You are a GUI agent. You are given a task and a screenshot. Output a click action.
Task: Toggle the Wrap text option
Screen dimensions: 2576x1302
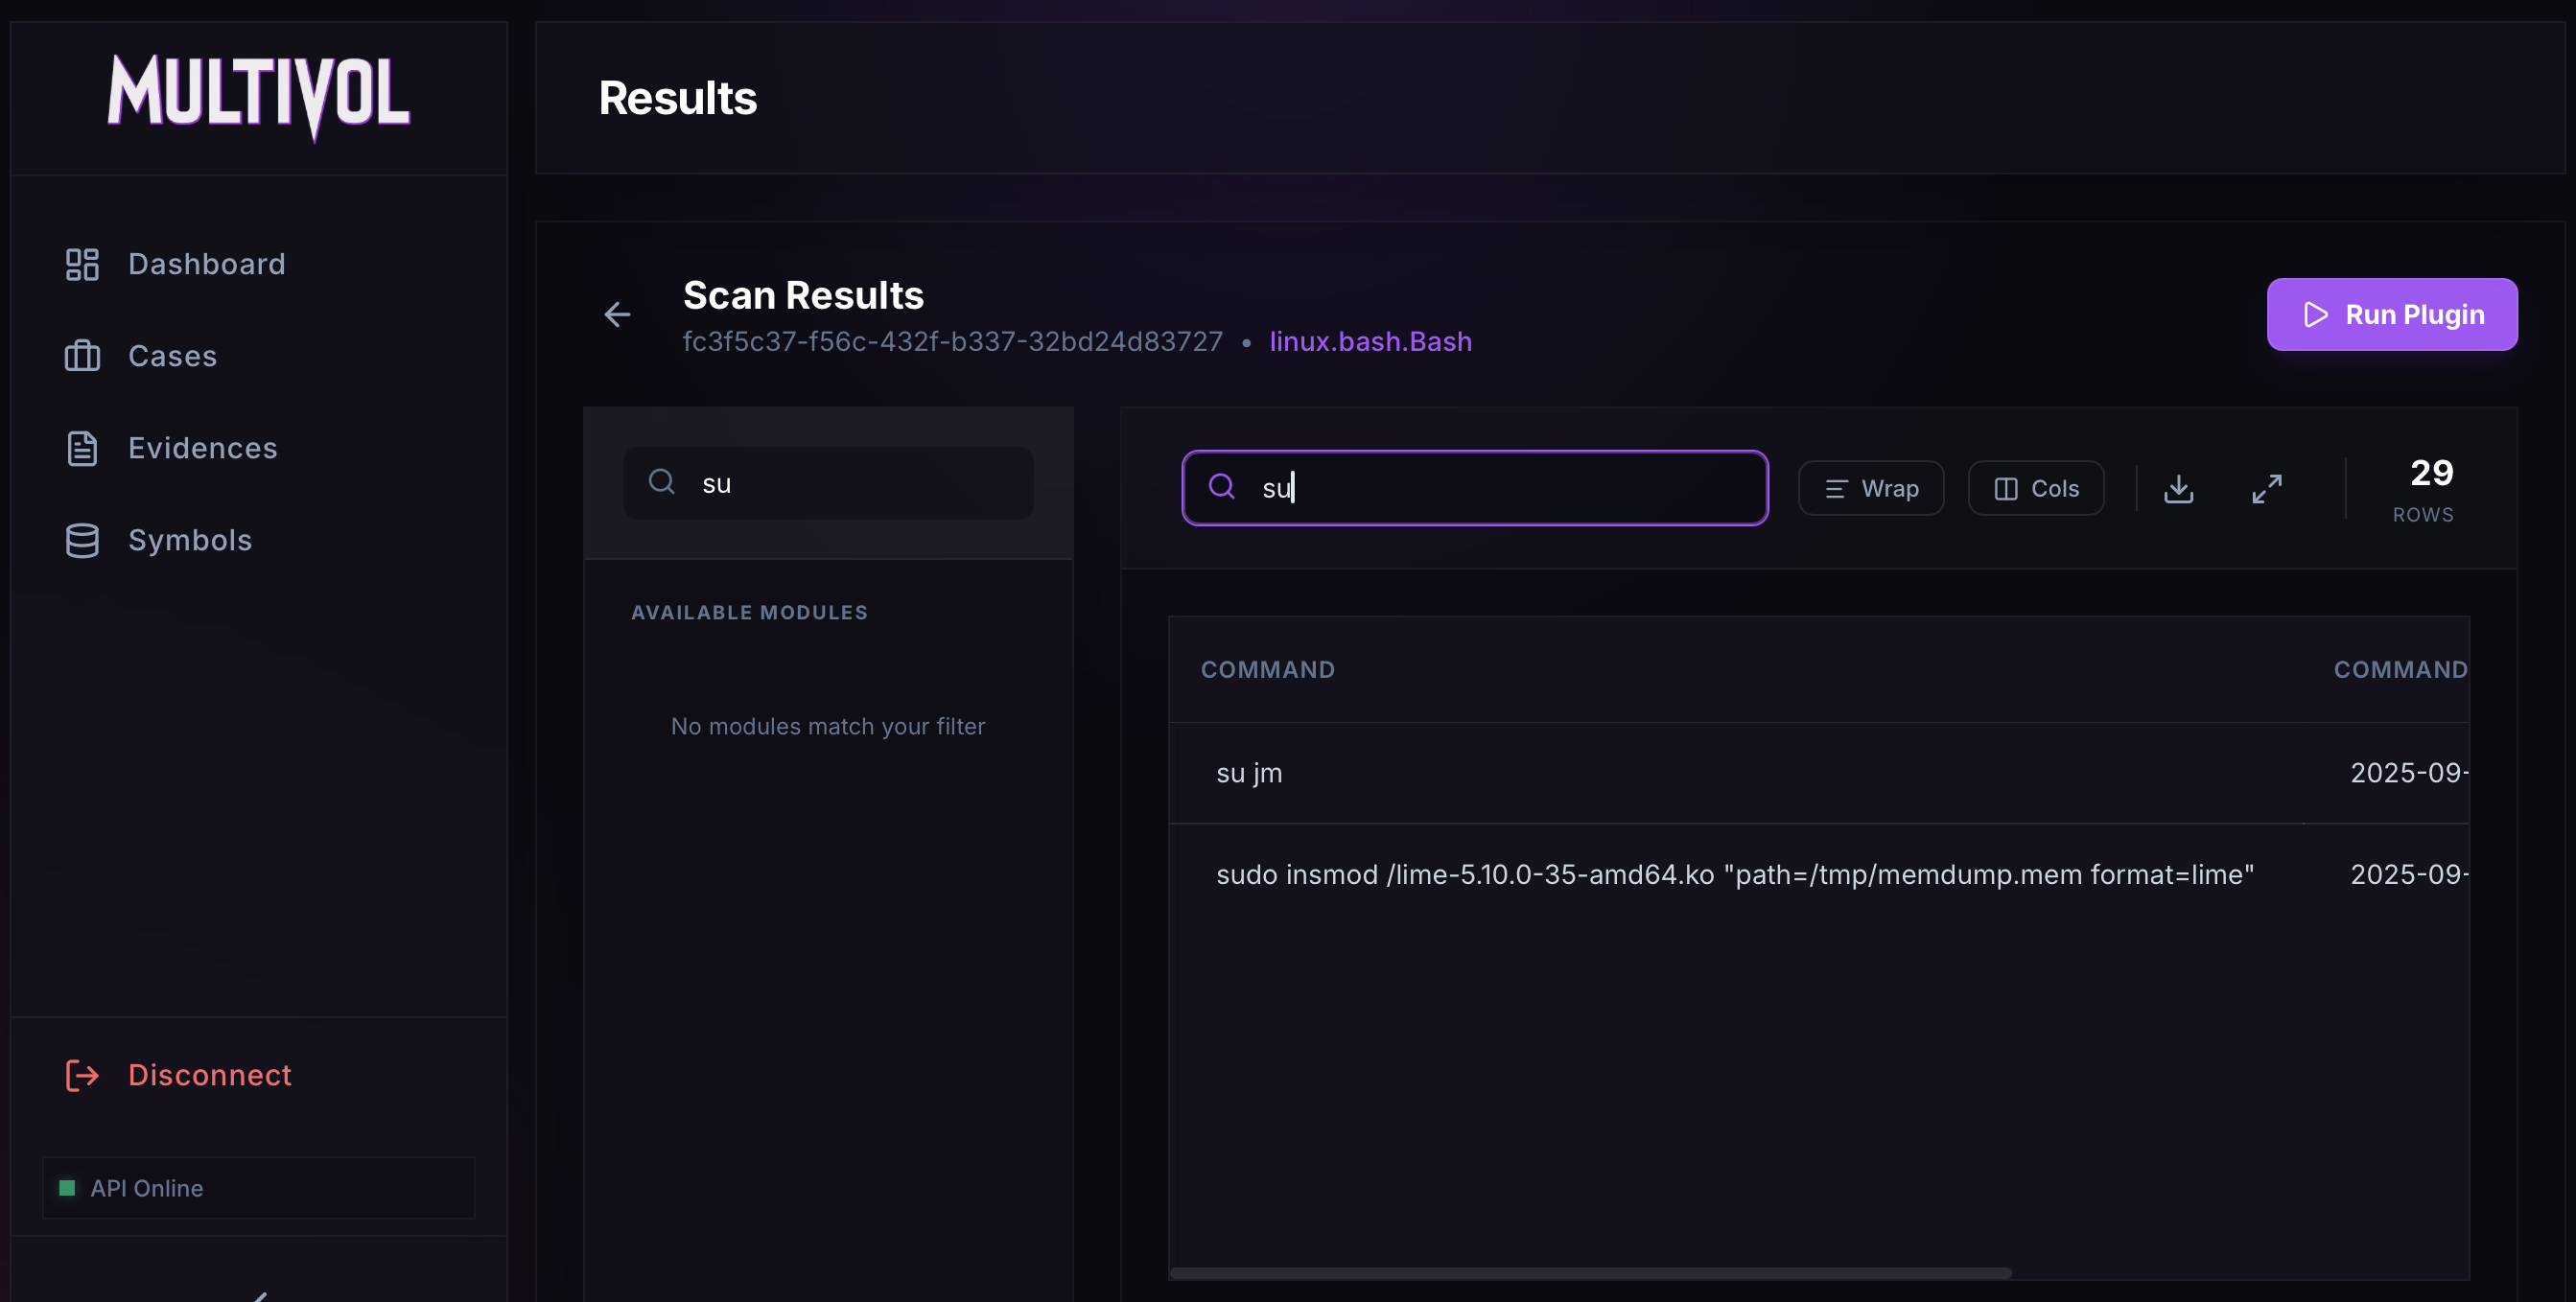1870,489
